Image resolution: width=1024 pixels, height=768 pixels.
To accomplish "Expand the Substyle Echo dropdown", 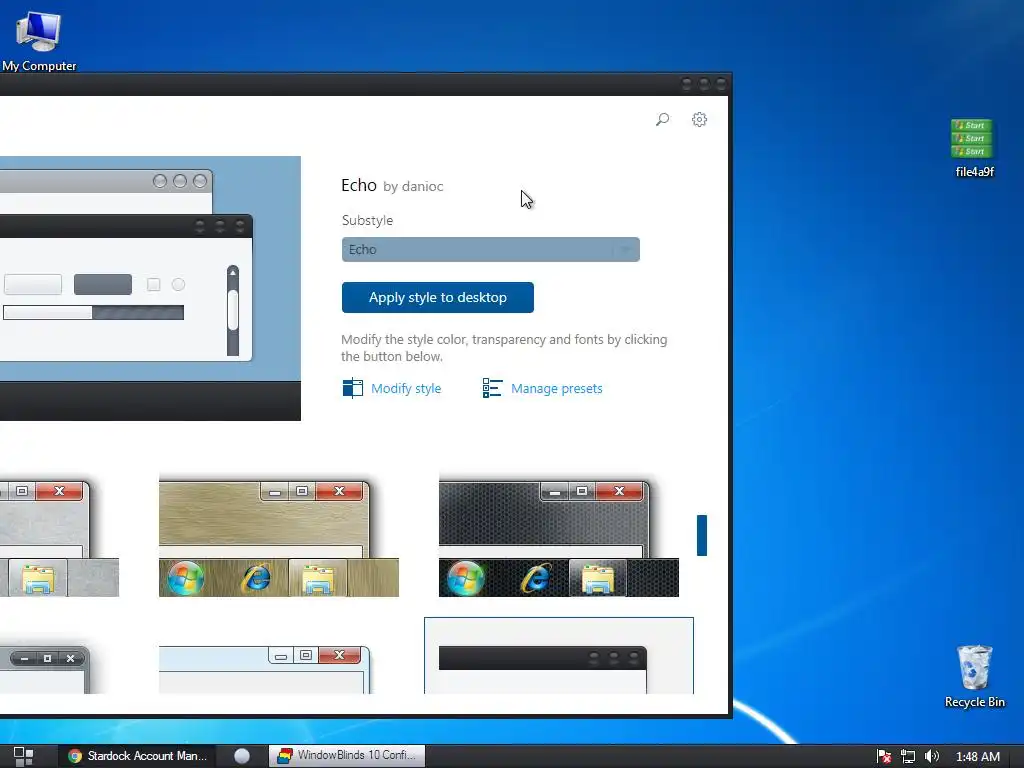I will click(490, 249).
